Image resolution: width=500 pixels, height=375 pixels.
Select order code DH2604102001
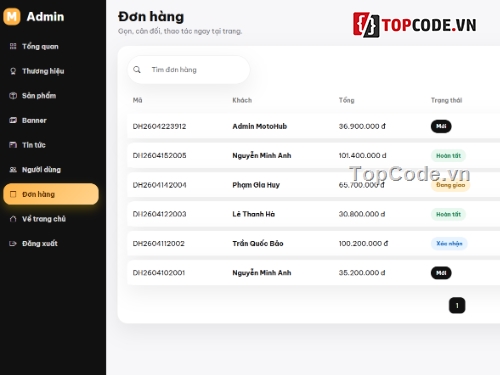pyautogui.click(x=159, y=273)
